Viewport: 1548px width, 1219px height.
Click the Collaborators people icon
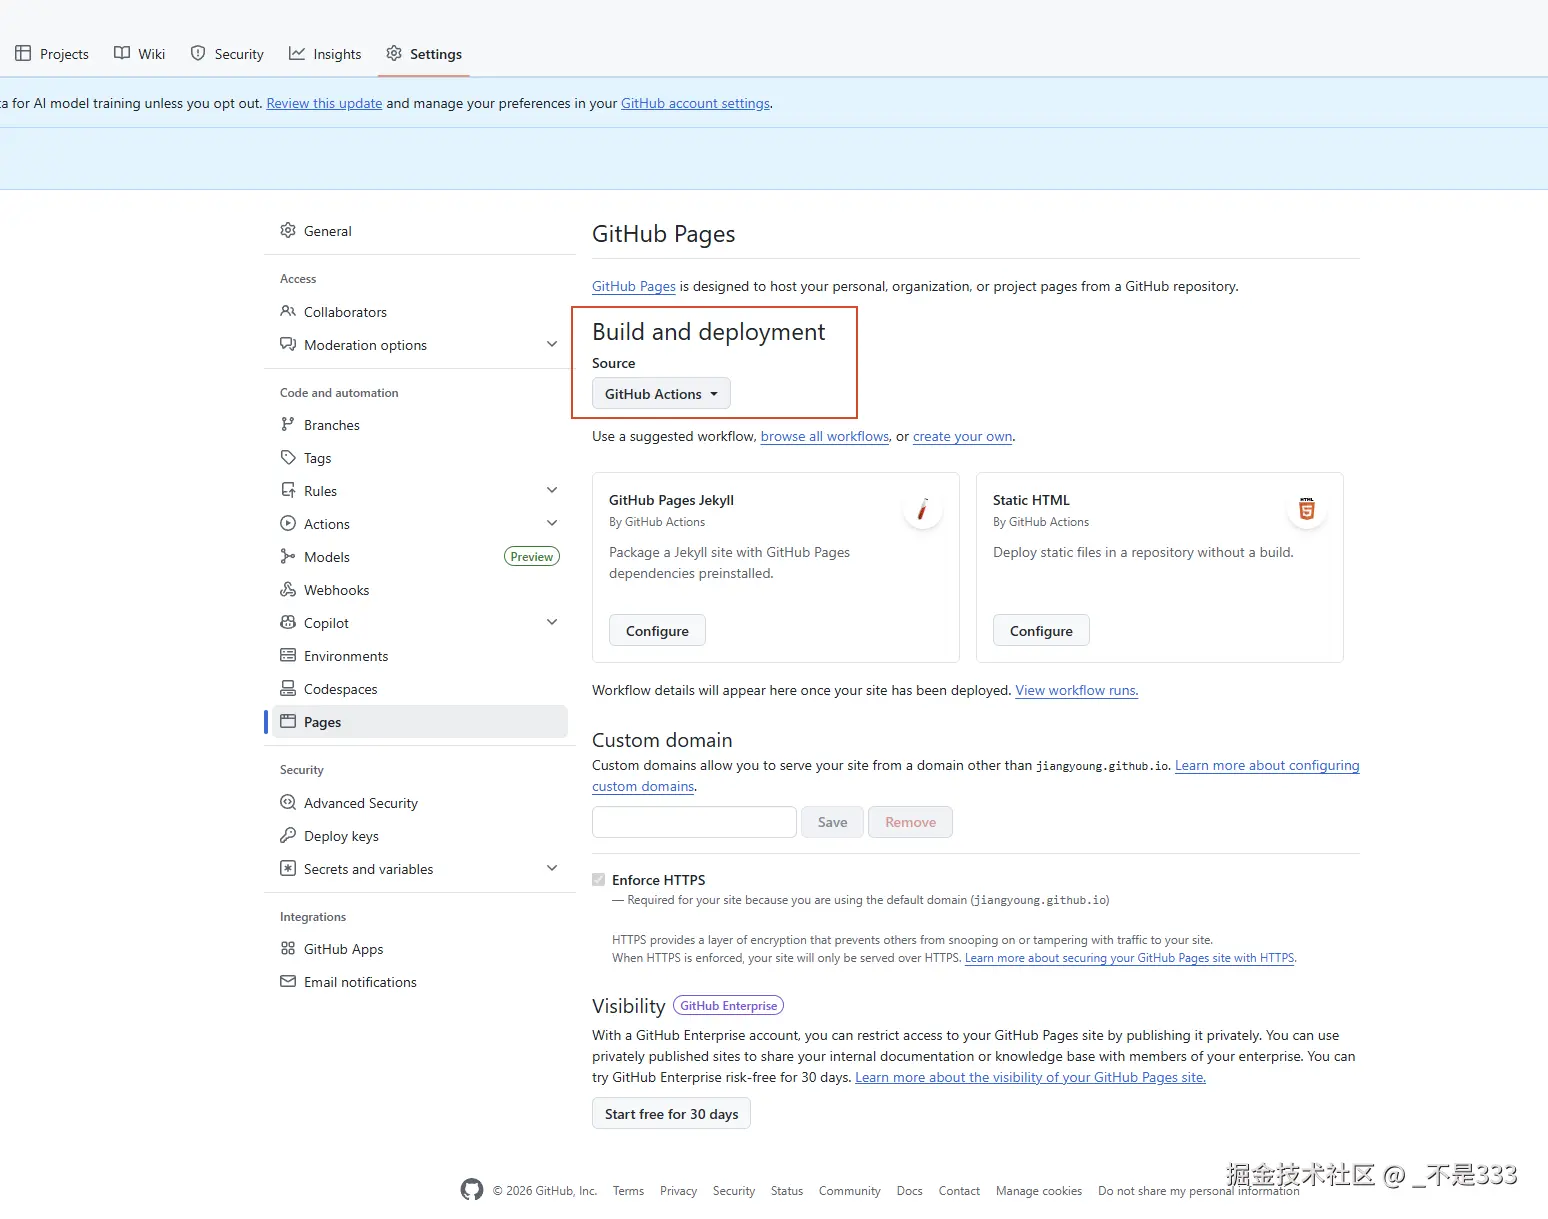(x=288, y=311)
